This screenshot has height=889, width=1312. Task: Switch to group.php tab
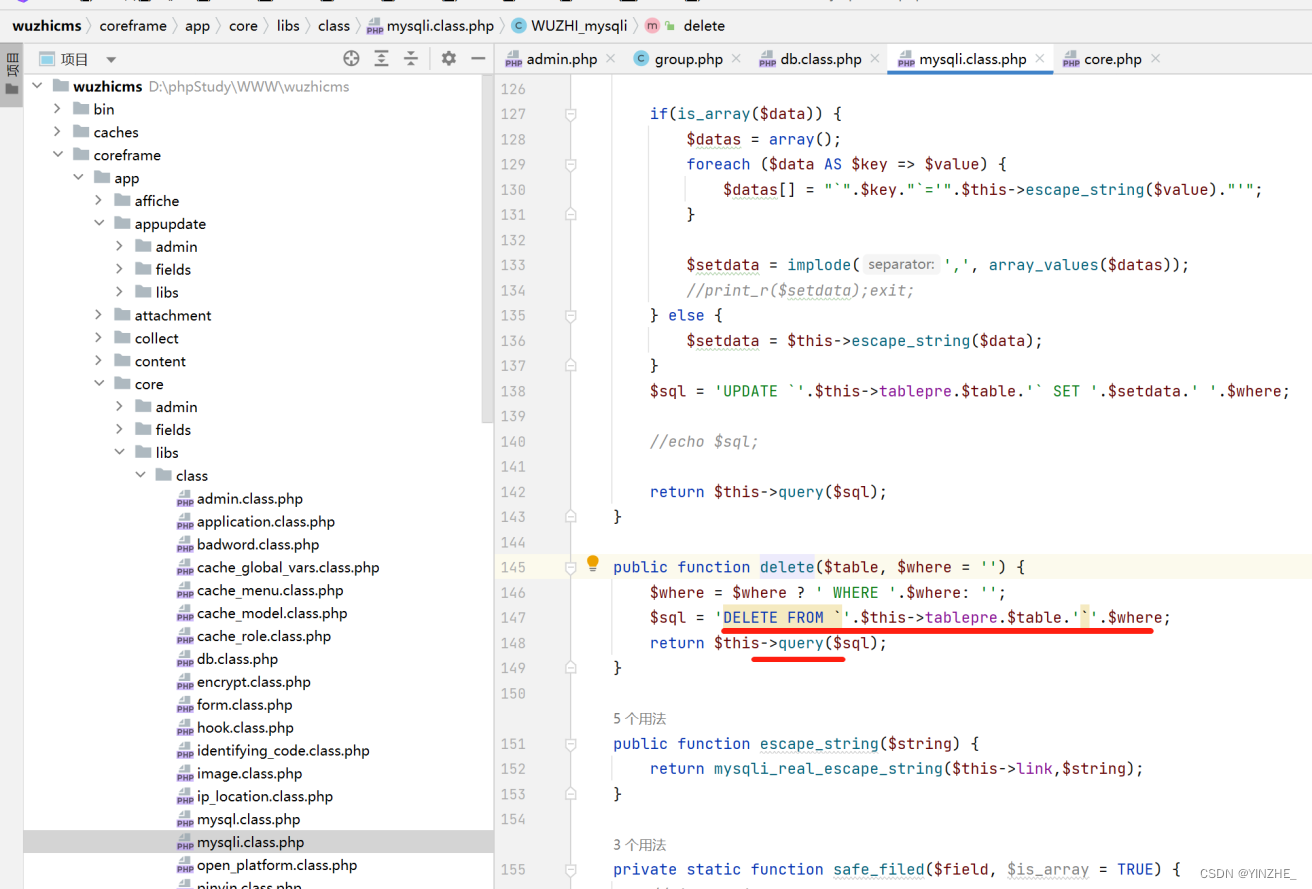pyautogui.click(x=689, y=59)
